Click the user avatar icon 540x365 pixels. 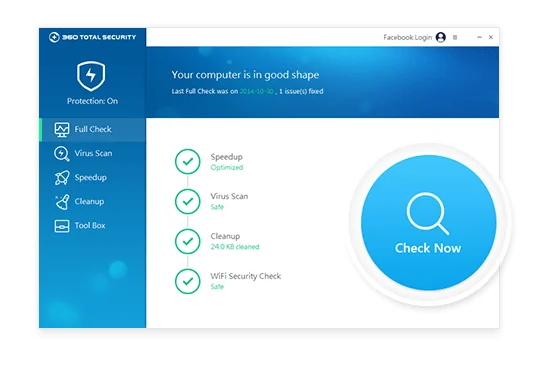441,37
